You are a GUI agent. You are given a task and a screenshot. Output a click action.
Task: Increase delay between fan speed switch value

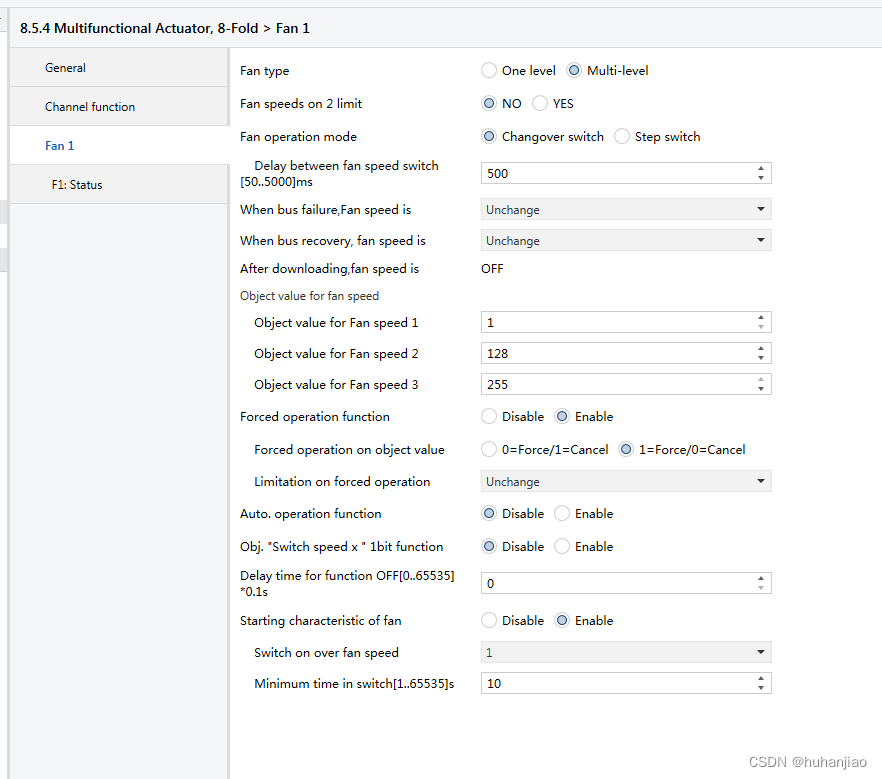coord(761,169)
